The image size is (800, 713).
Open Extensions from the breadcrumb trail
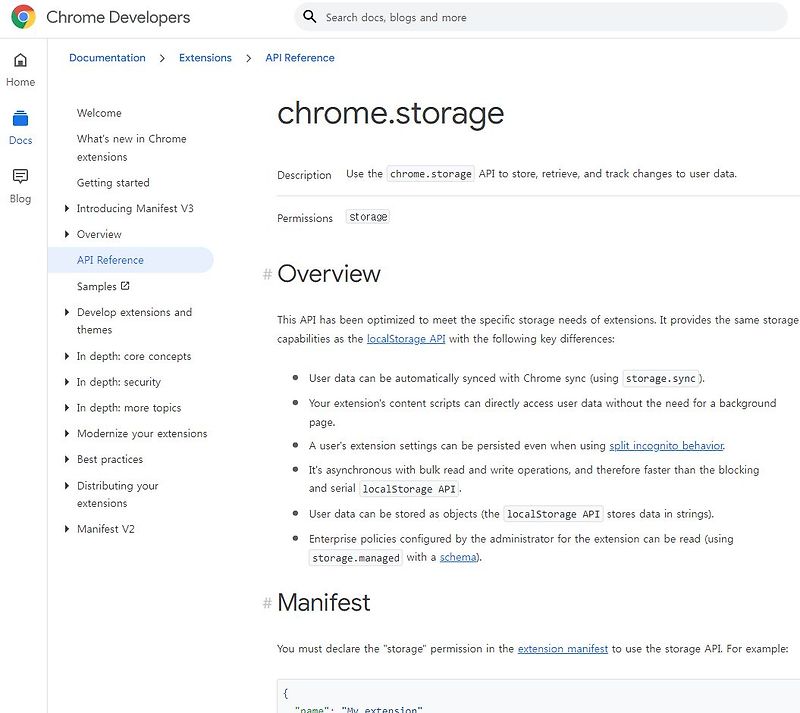[205, 58]
